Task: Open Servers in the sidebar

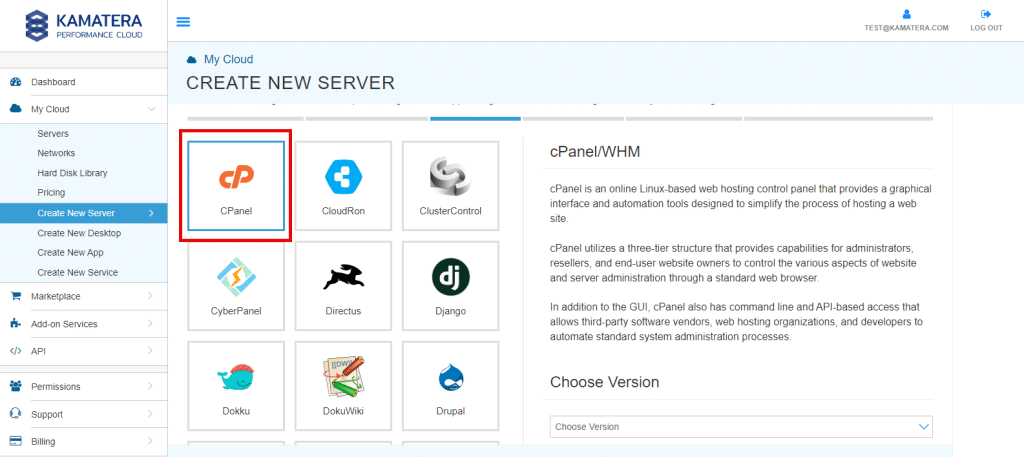Action: pos(53,134)
